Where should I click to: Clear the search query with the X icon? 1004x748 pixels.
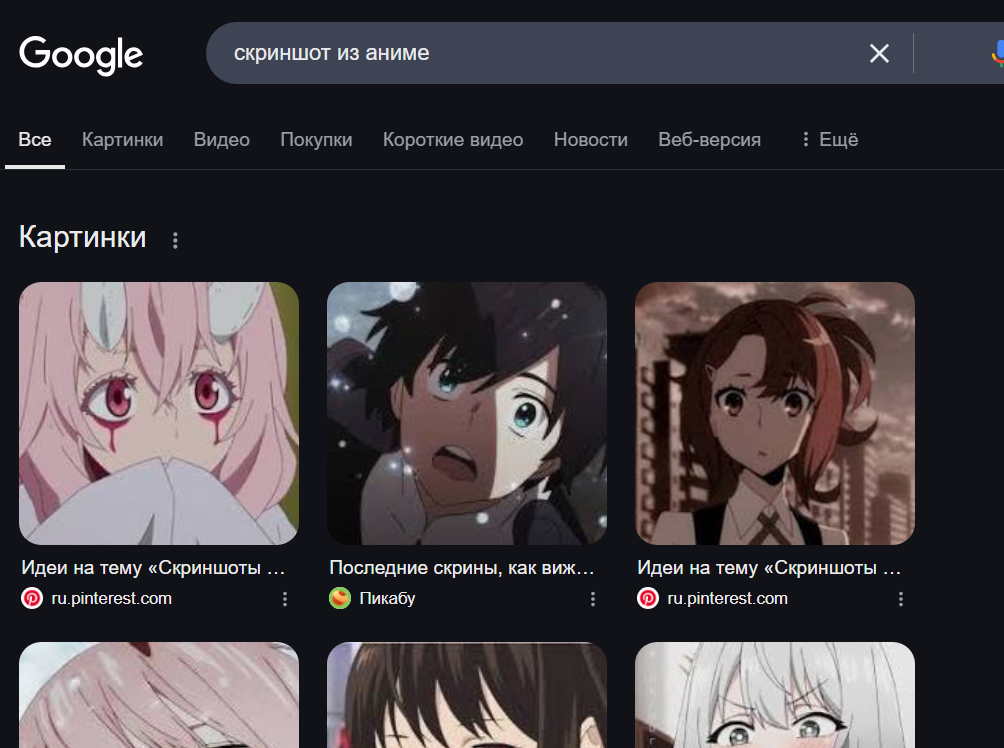pos(879,53)
